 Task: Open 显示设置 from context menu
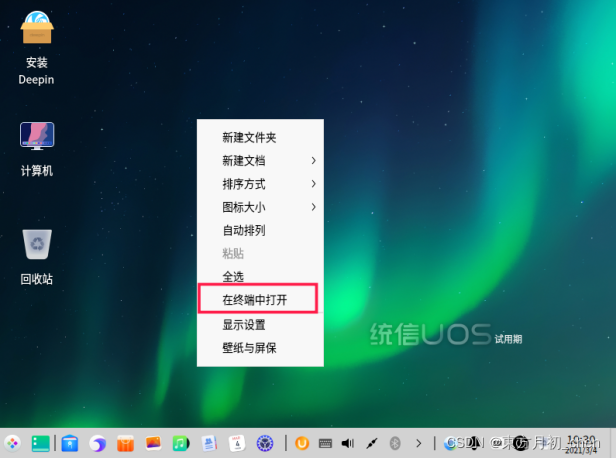[260, 325]
